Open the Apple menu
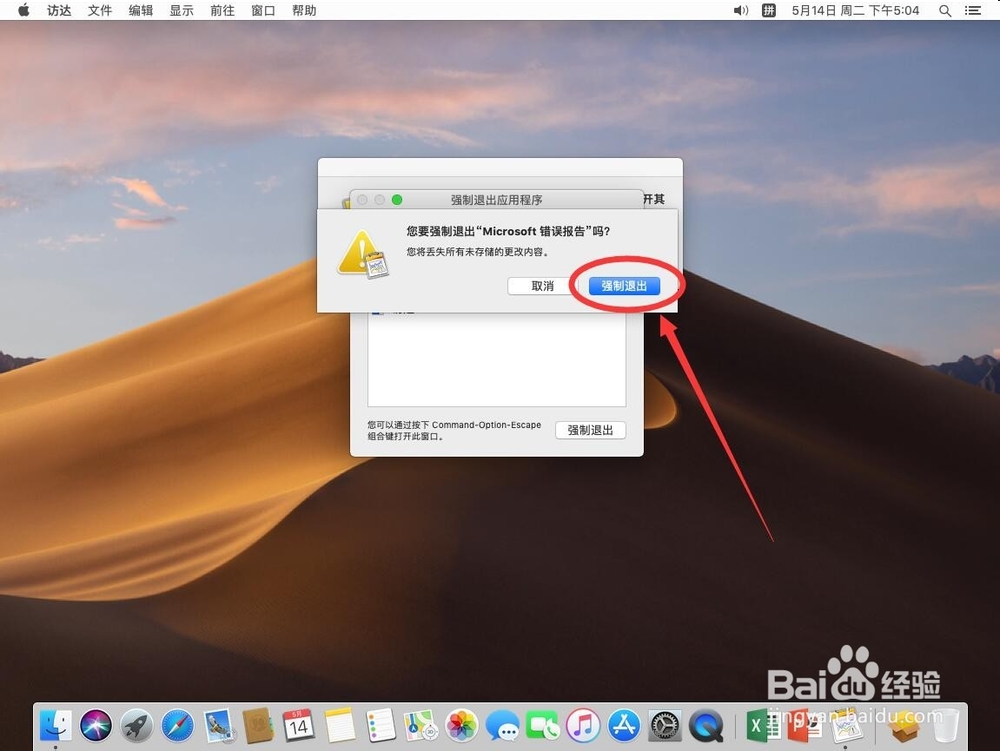The width and height of the screenshot is (1000, 751). pyautogui.click(x=24, y=10)
